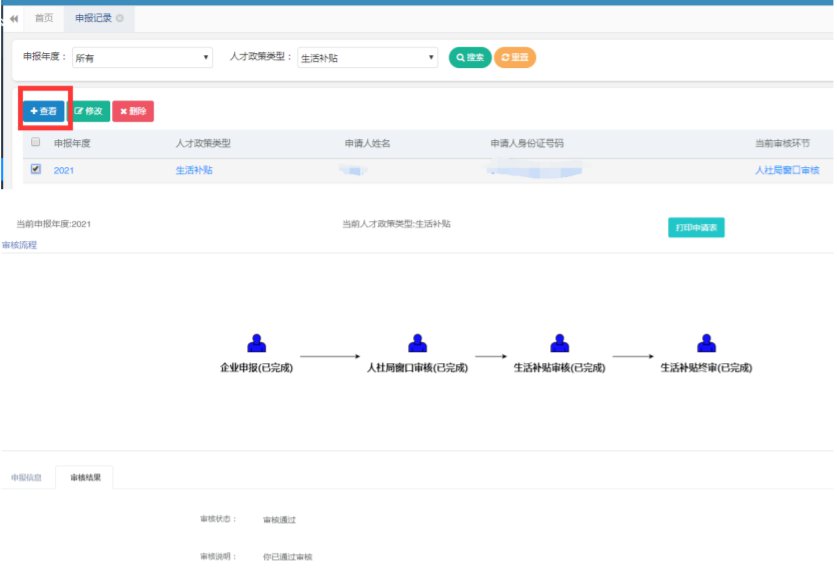Click the 生活补贴审核 step person icon

point(560,344)
